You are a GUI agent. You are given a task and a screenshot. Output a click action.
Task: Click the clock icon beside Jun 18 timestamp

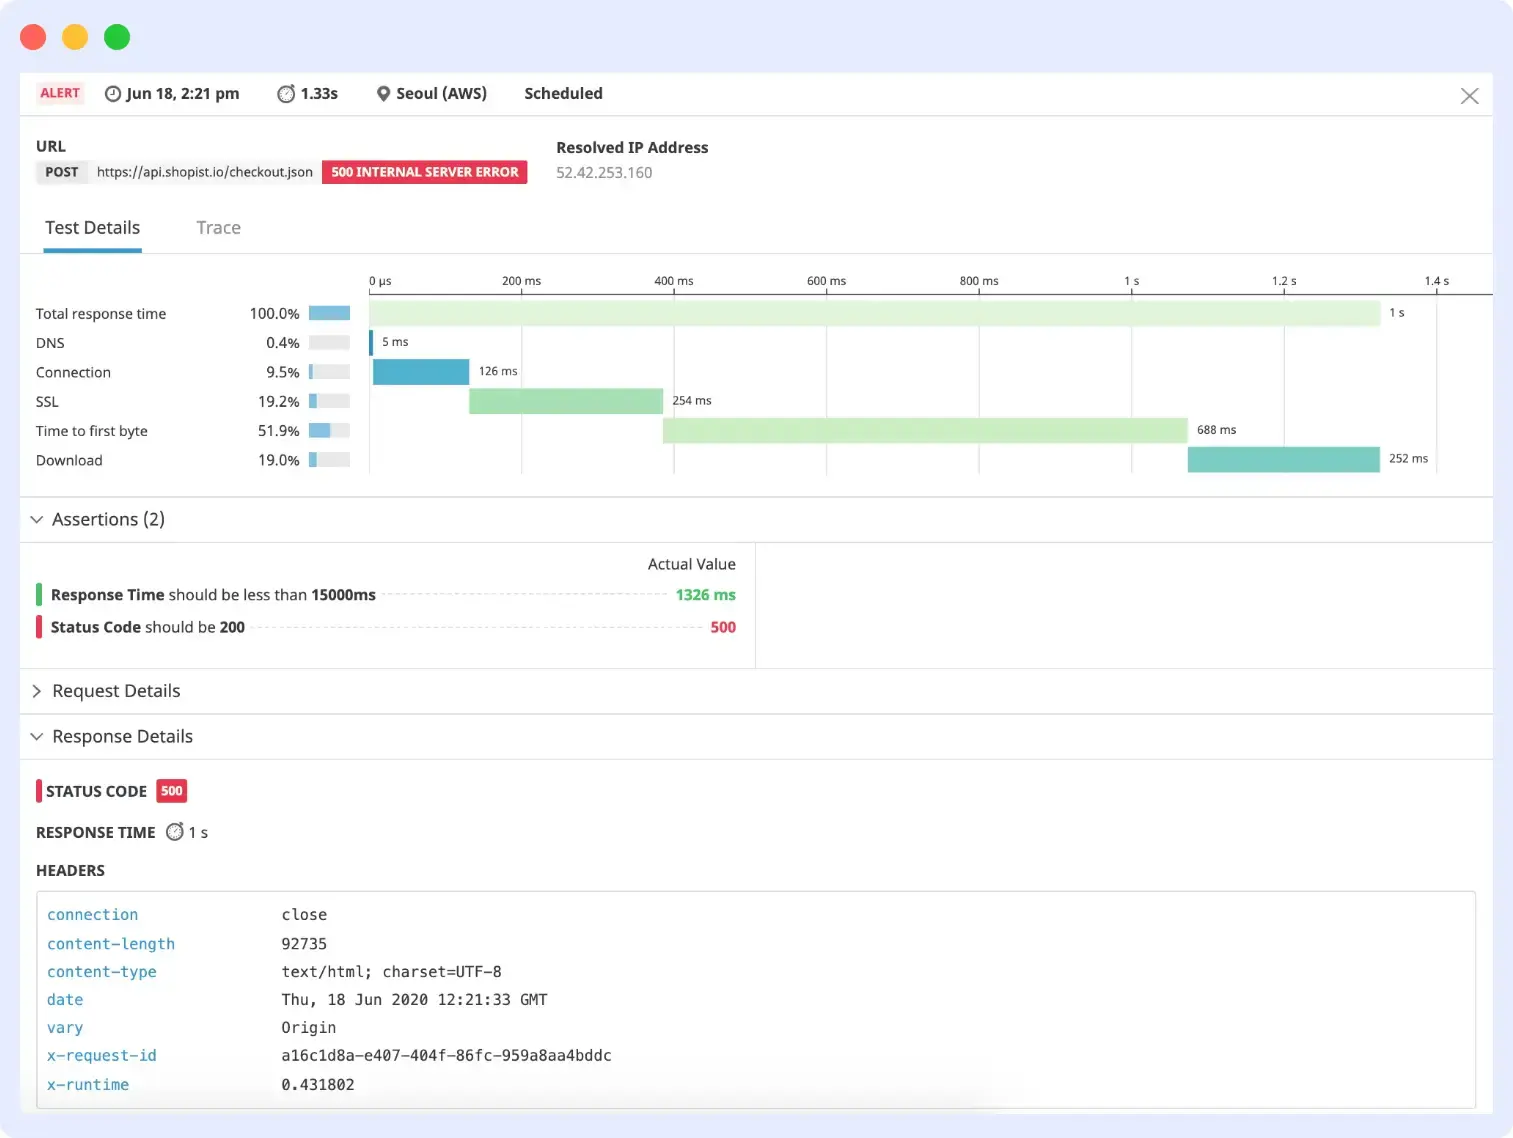[x=113, y=94]
